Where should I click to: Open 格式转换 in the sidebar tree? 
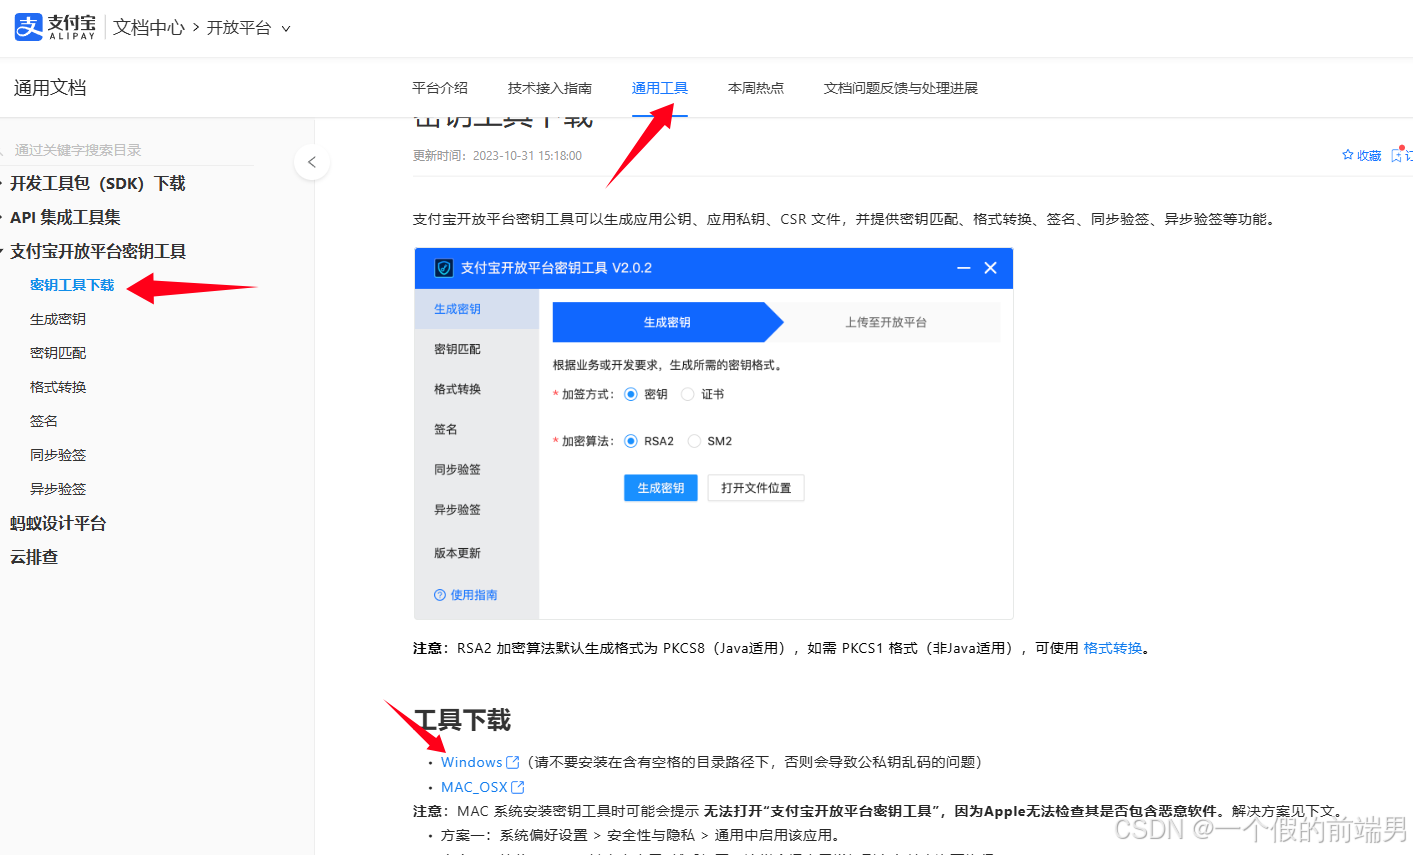(x=58, y=387)
